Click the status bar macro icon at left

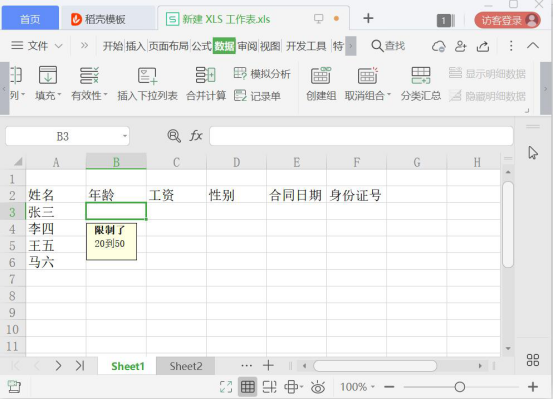point(14,387)
